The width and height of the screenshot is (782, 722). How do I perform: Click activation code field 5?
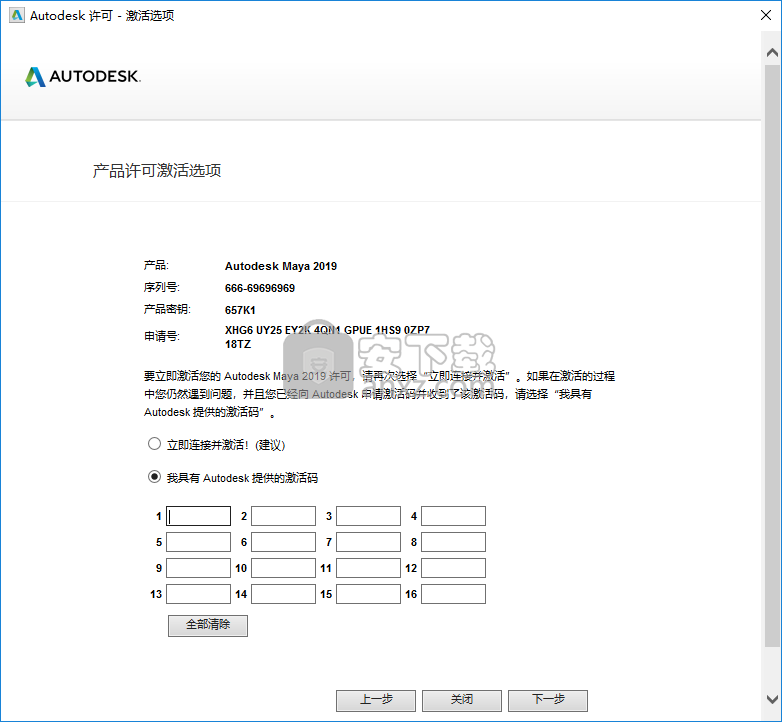tap(198, 542)
